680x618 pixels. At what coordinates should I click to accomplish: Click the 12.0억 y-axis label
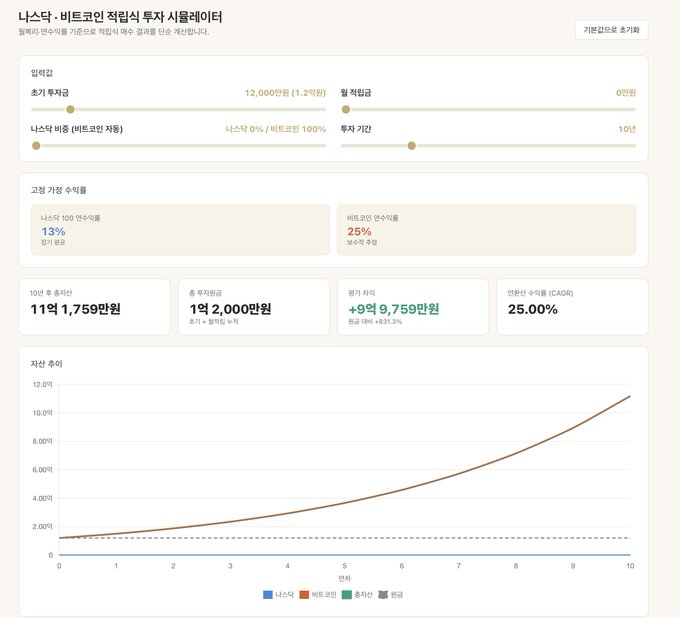42,384
